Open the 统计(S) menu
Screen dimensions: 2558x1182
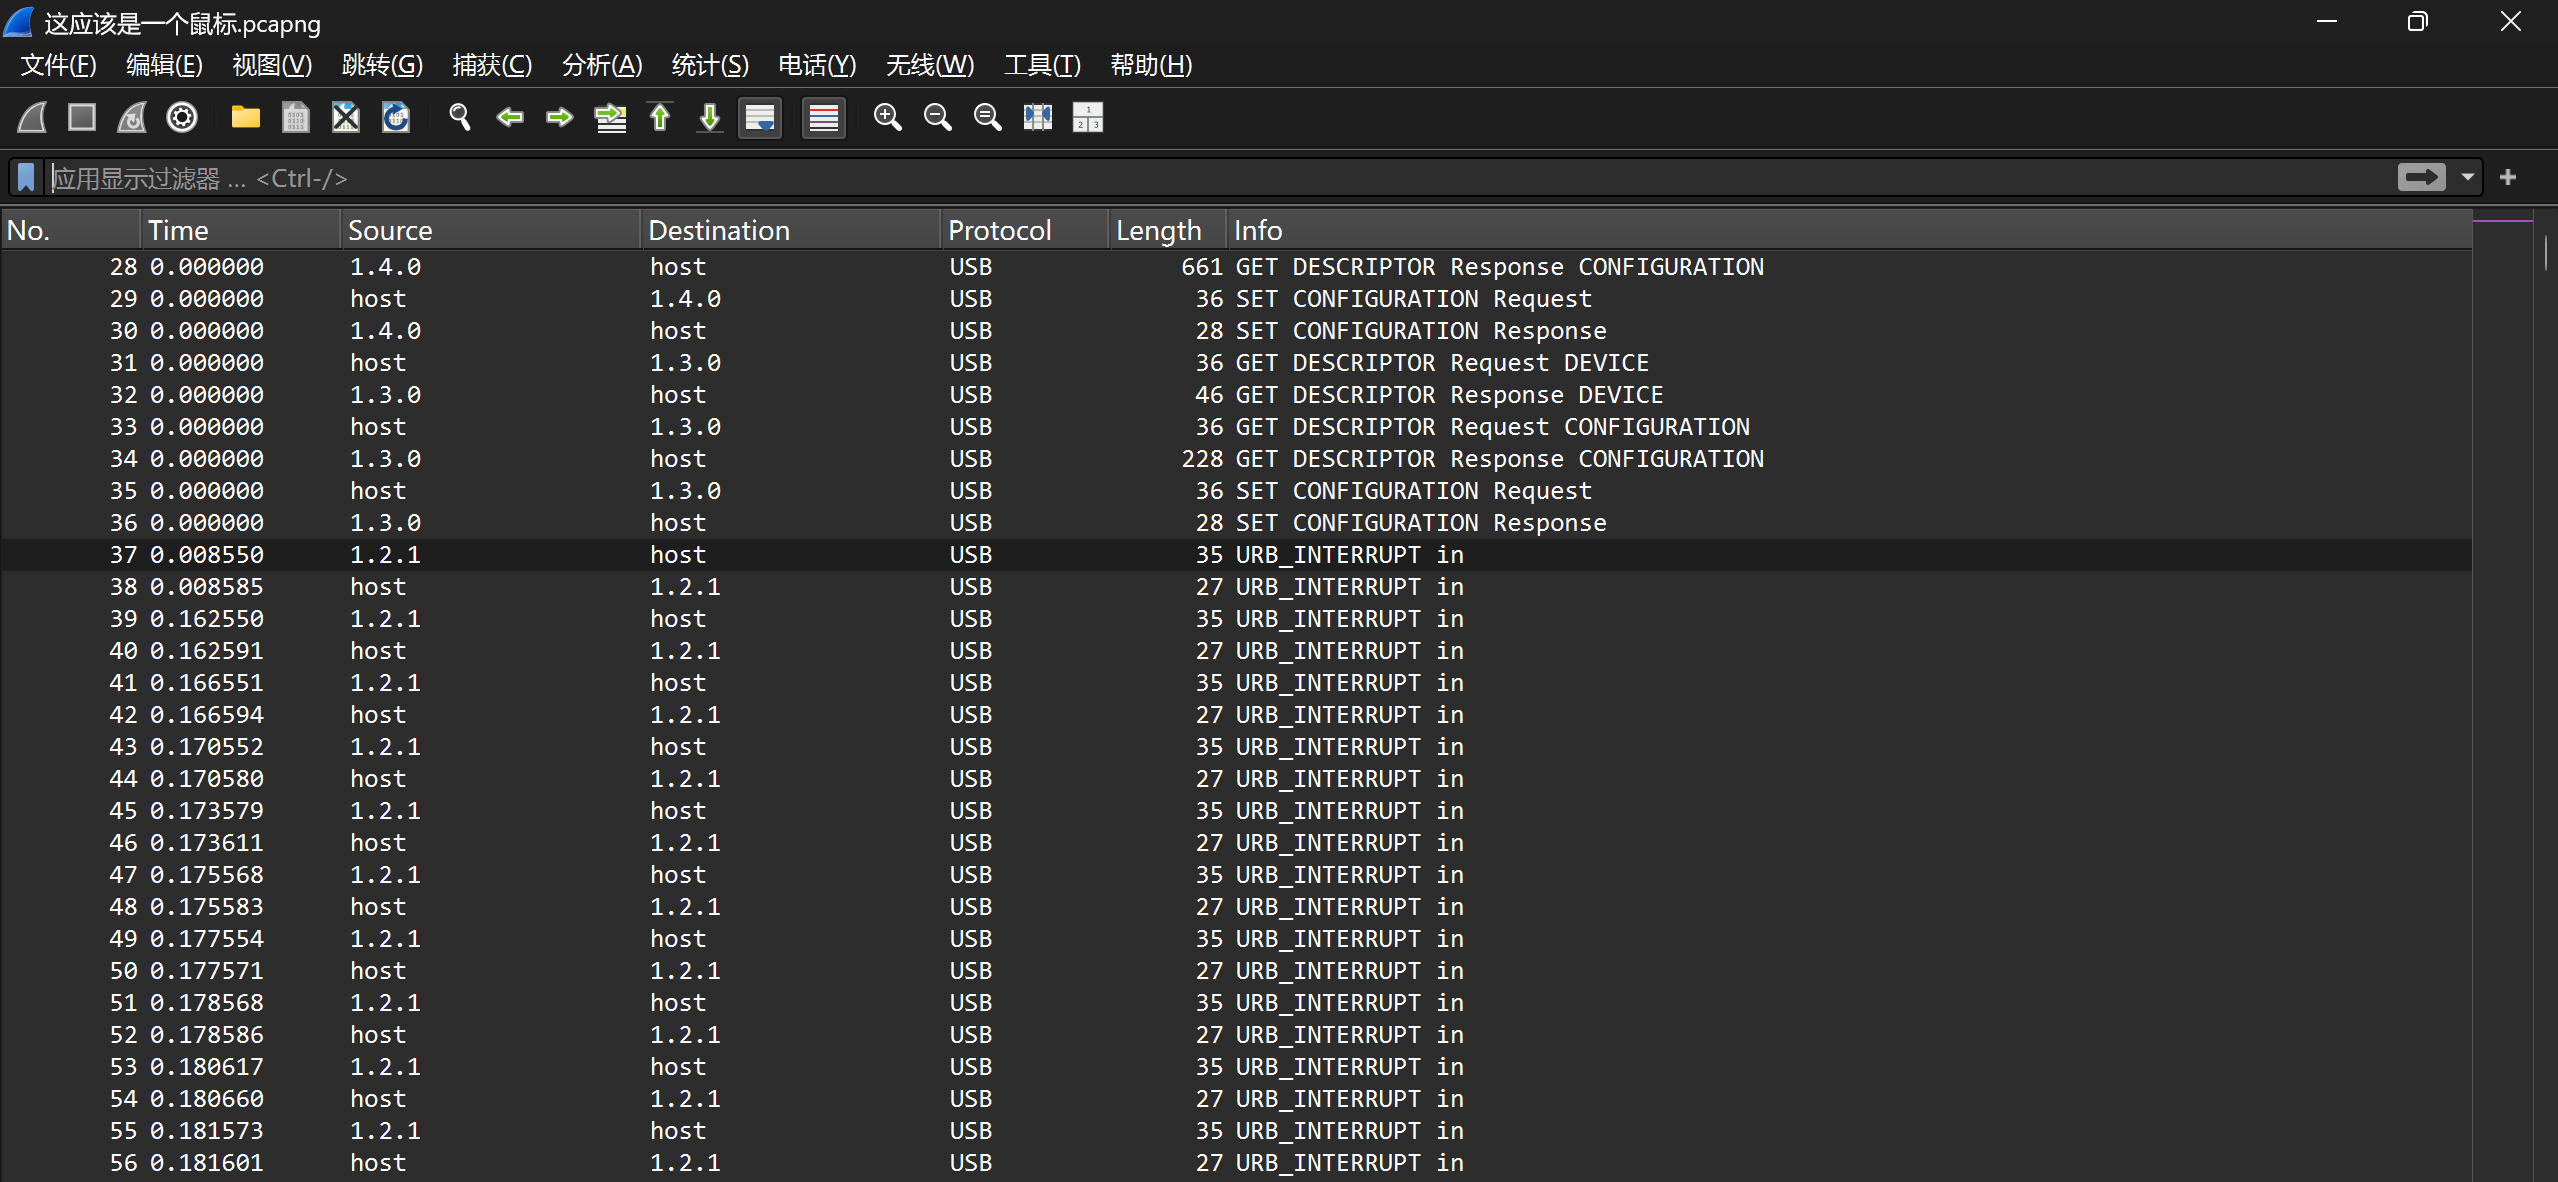point(710,65)
